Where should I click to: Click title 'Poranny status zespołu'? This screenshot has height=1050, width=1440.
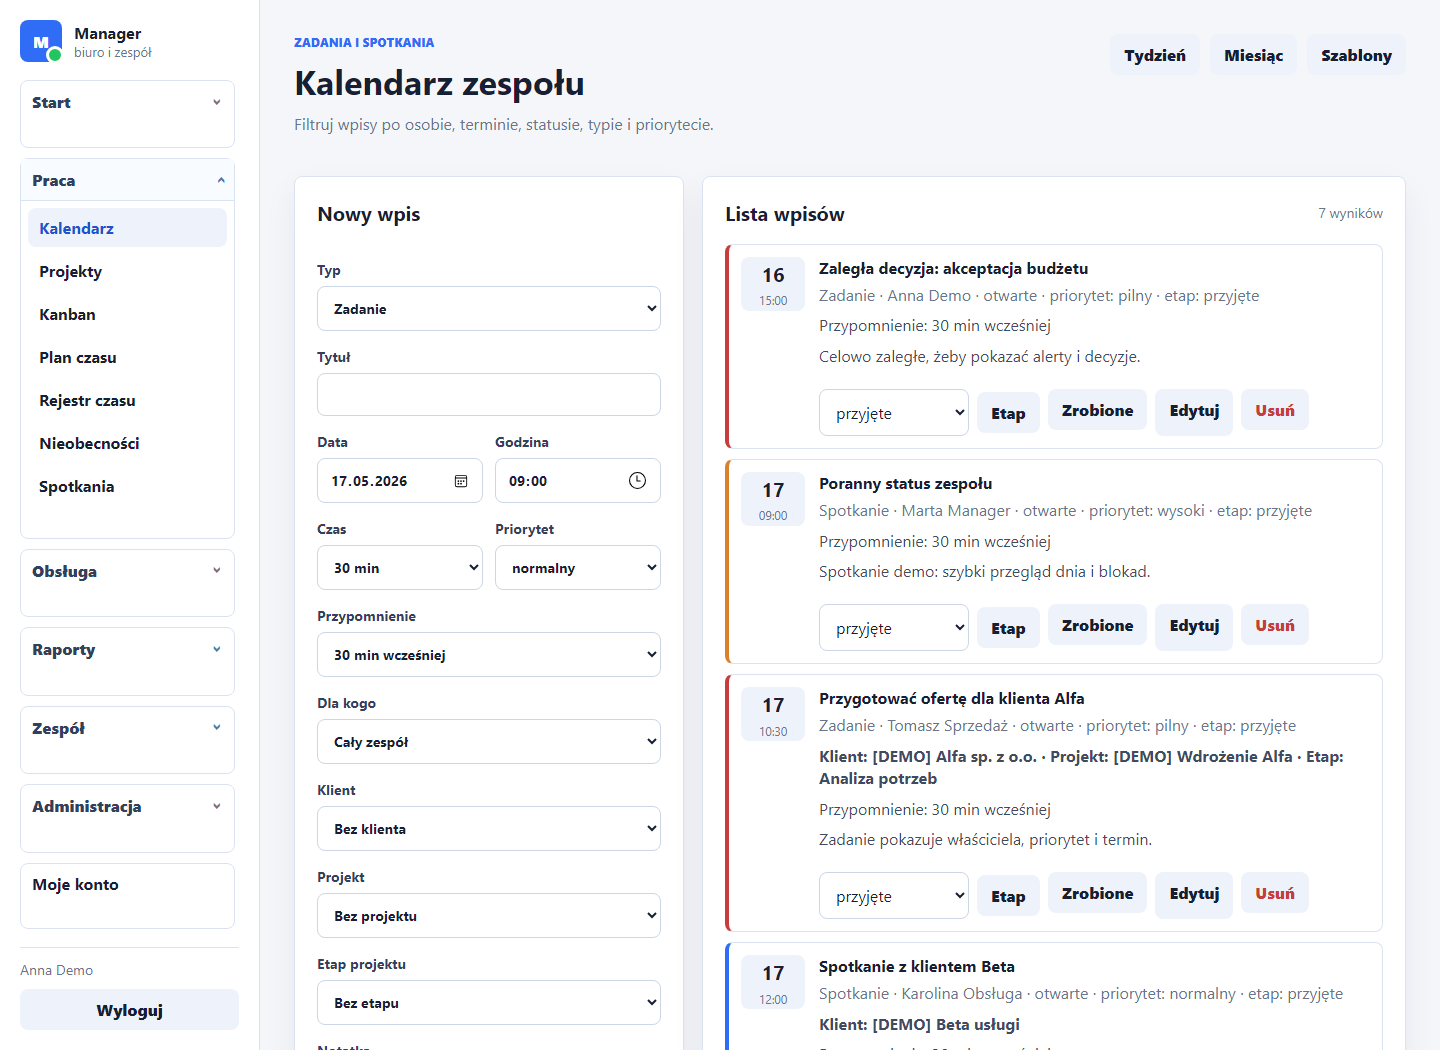coord(905,483)
